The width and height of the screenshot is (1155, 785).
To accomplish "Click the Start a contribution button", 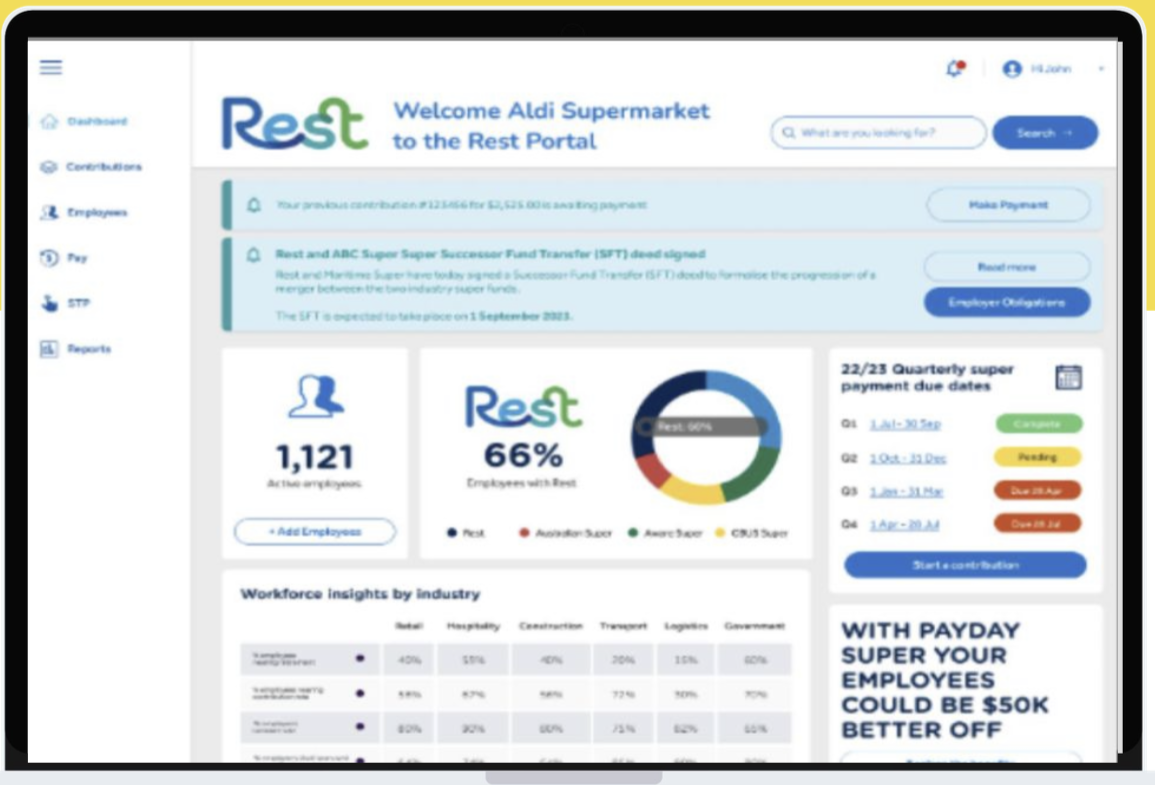I will (x=965, y=565).
